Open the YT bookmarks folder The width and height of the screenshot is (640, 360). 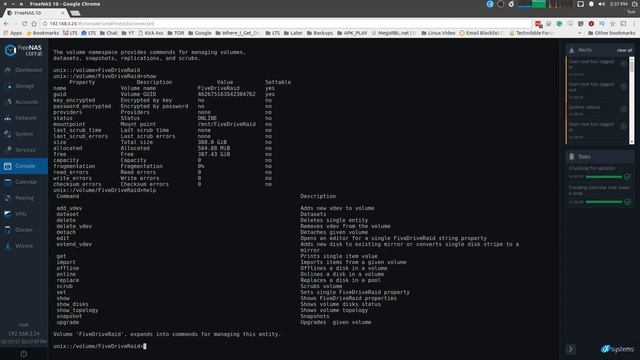coord(128,33)
